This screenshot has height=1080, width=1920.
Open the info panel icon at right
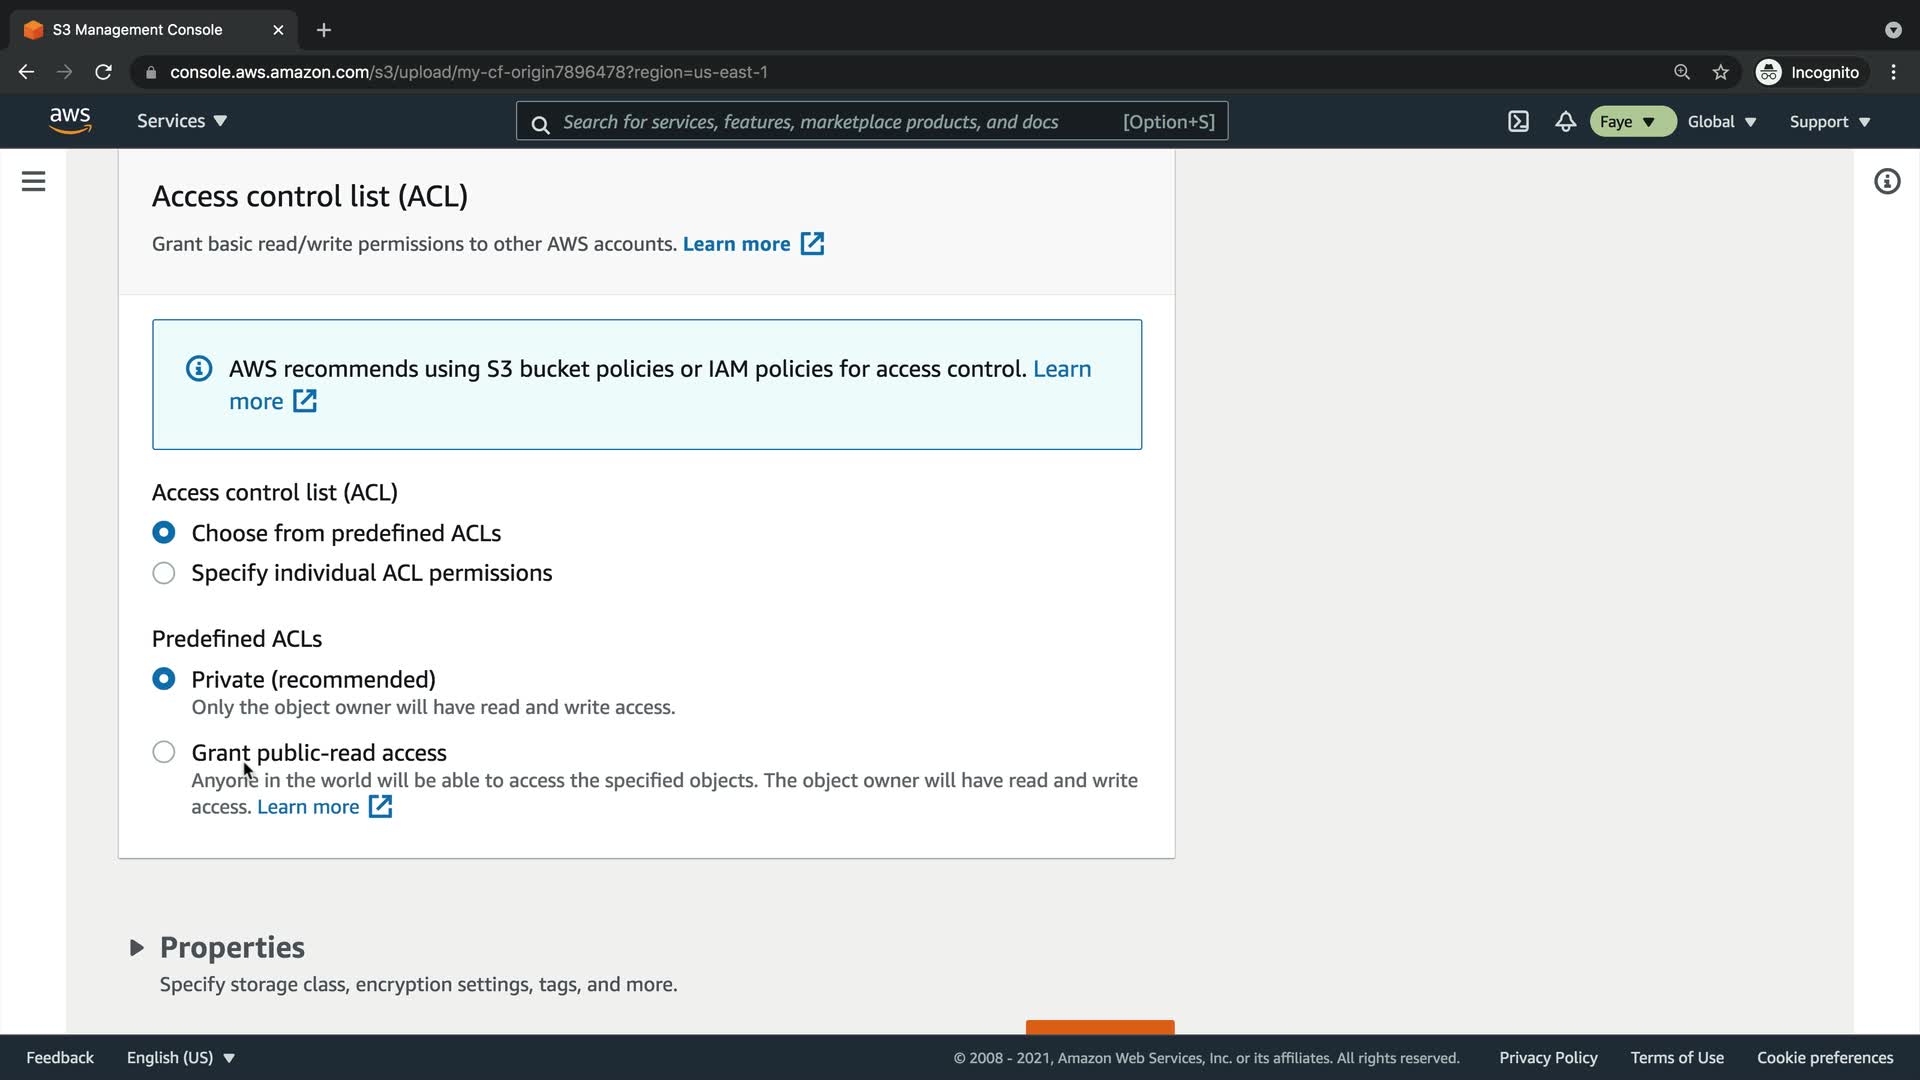[x=1886, y=181]
